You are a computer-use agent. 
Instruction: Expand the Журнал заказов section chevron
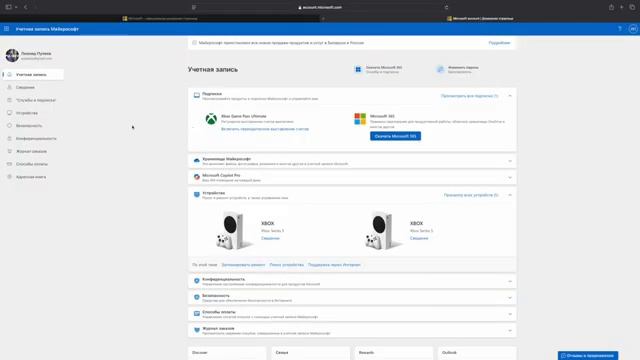tap(510, 330)
